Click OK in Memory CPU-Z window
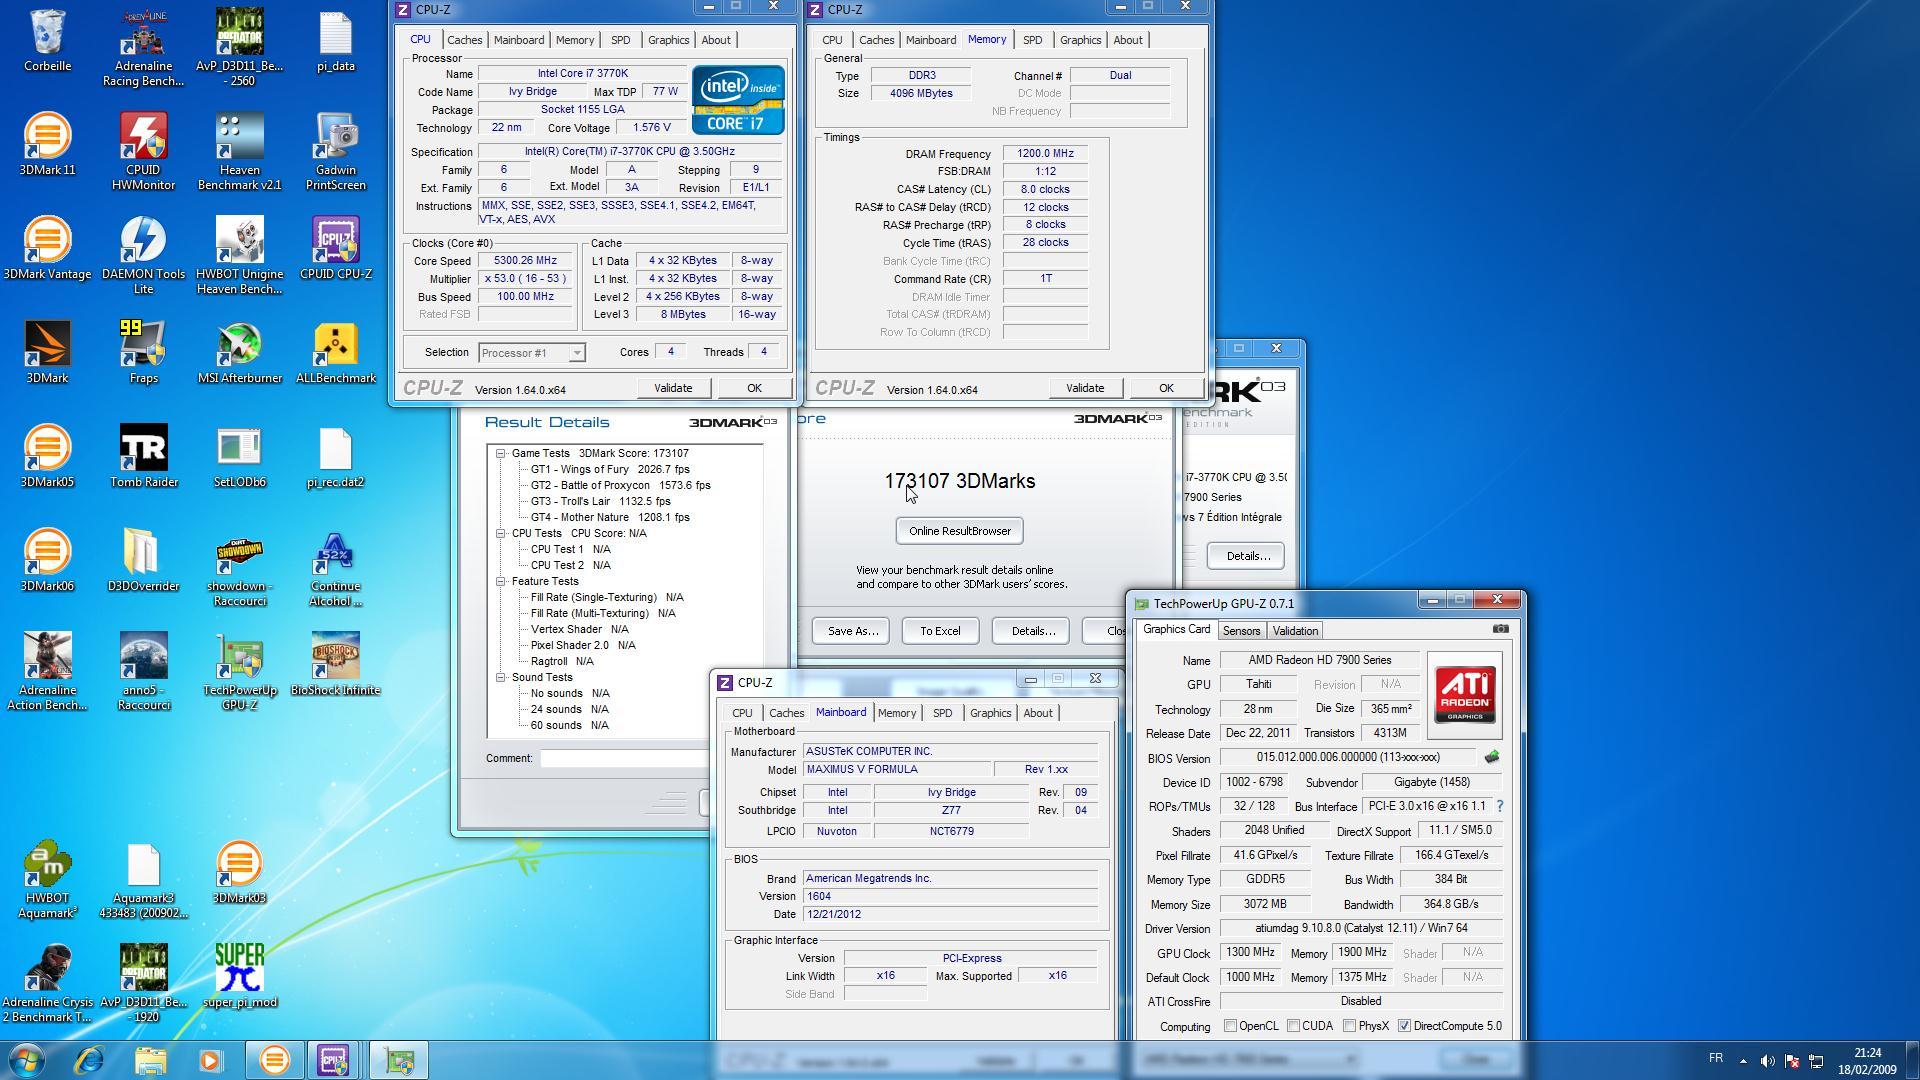The image size is (1920, 1080). coord(1166,388)
